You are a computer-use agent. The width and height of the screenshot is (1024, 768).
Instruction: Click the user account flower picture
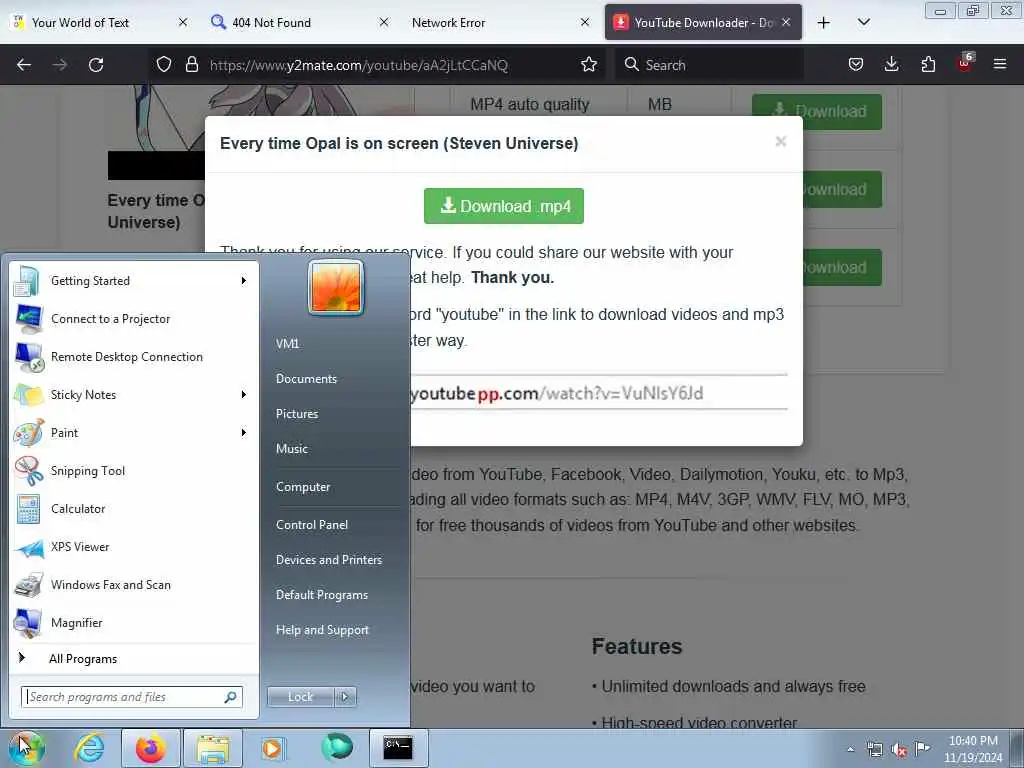(x=336, y=288)
